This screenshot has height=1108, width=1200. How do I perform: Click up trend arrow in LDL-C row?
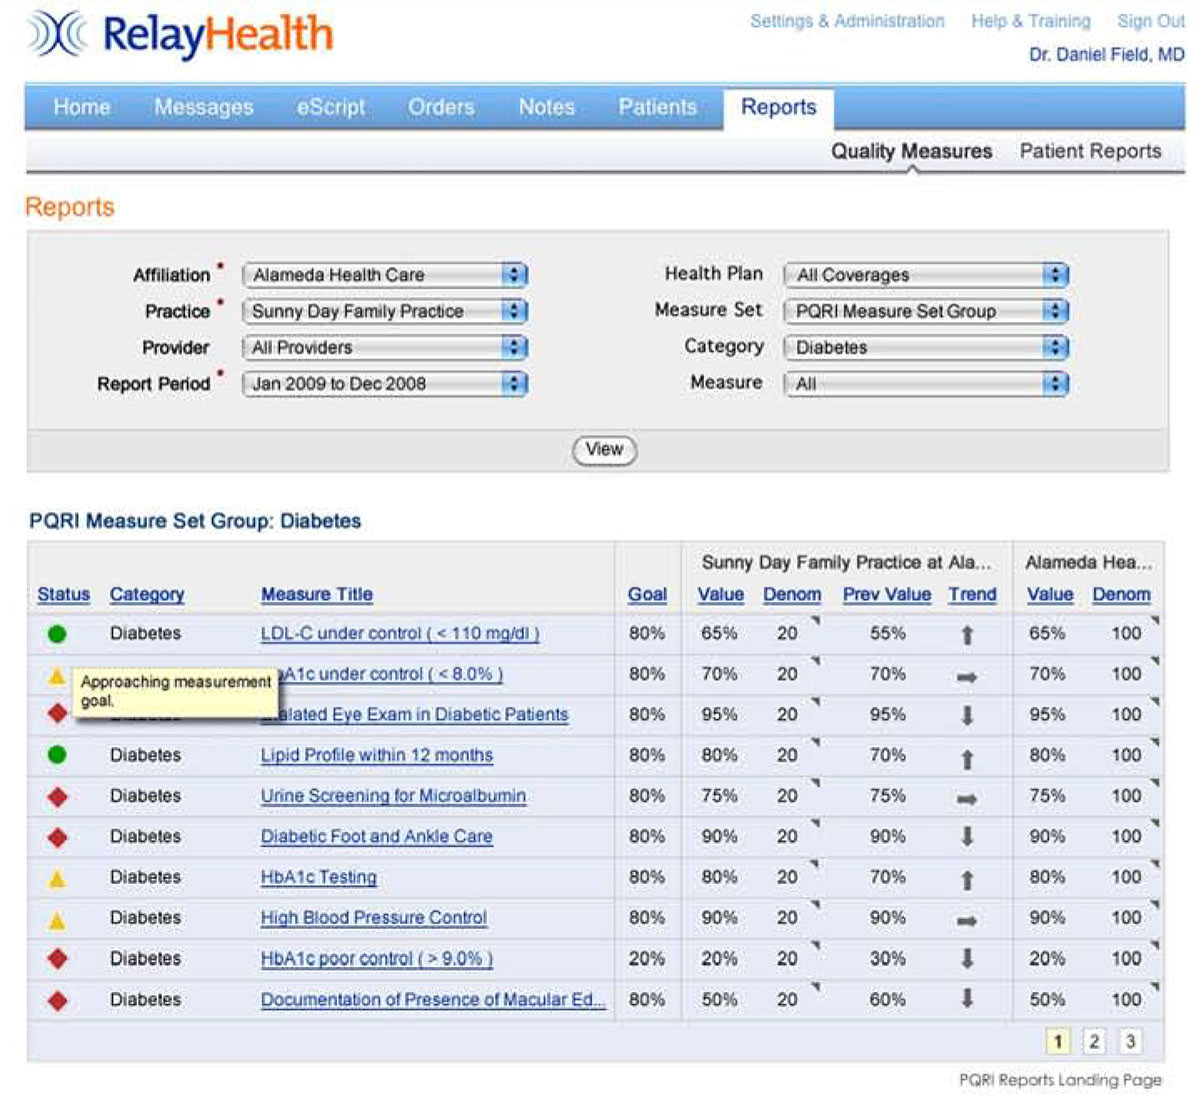click(967, 634)
